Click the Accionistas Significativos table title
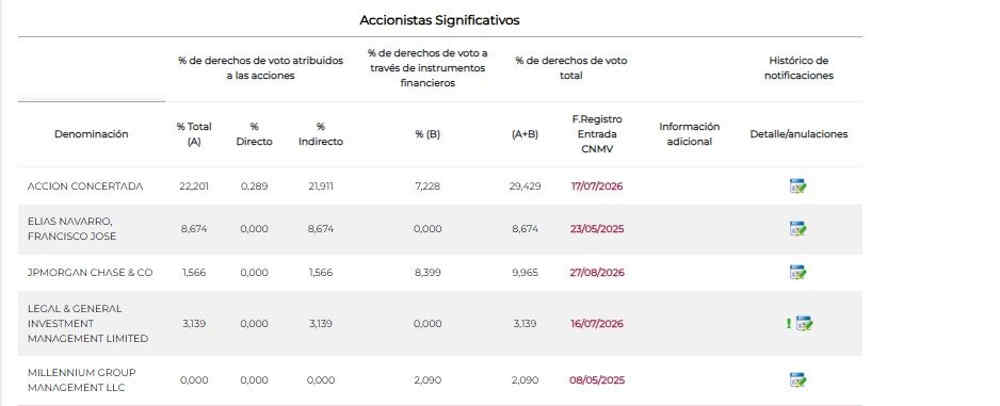This screenshot has height=406, width=1000. point(439,20)
